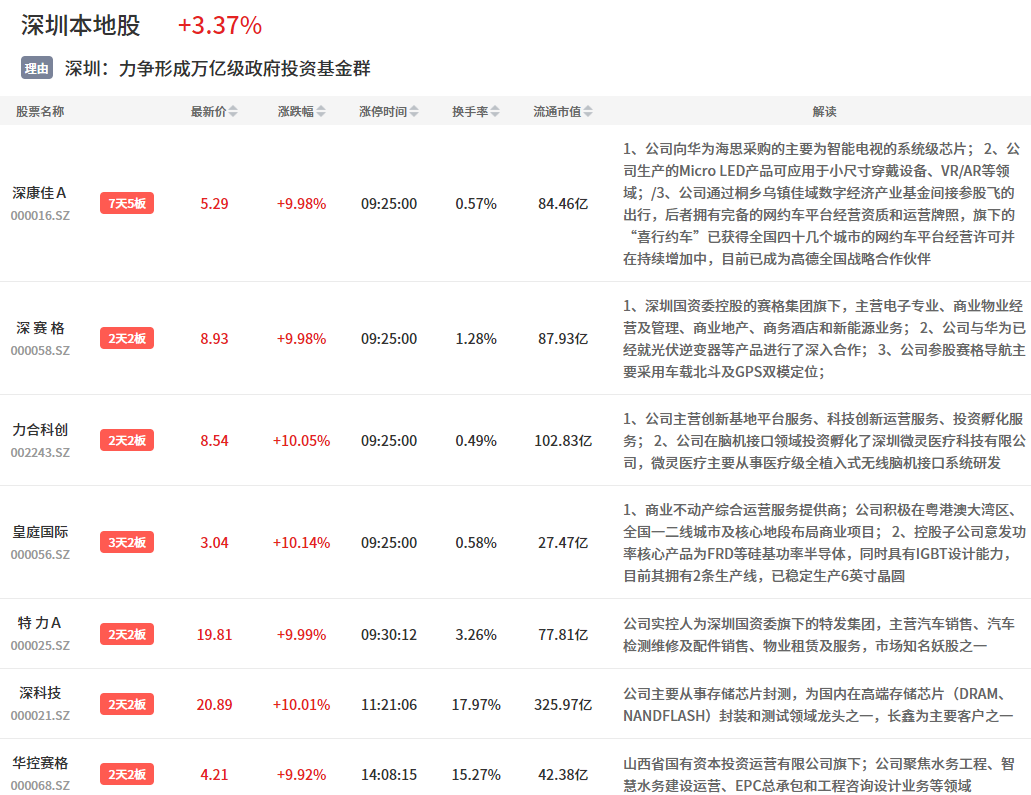Click the 7天5板 tag for 深康佳A

(127, 204)
